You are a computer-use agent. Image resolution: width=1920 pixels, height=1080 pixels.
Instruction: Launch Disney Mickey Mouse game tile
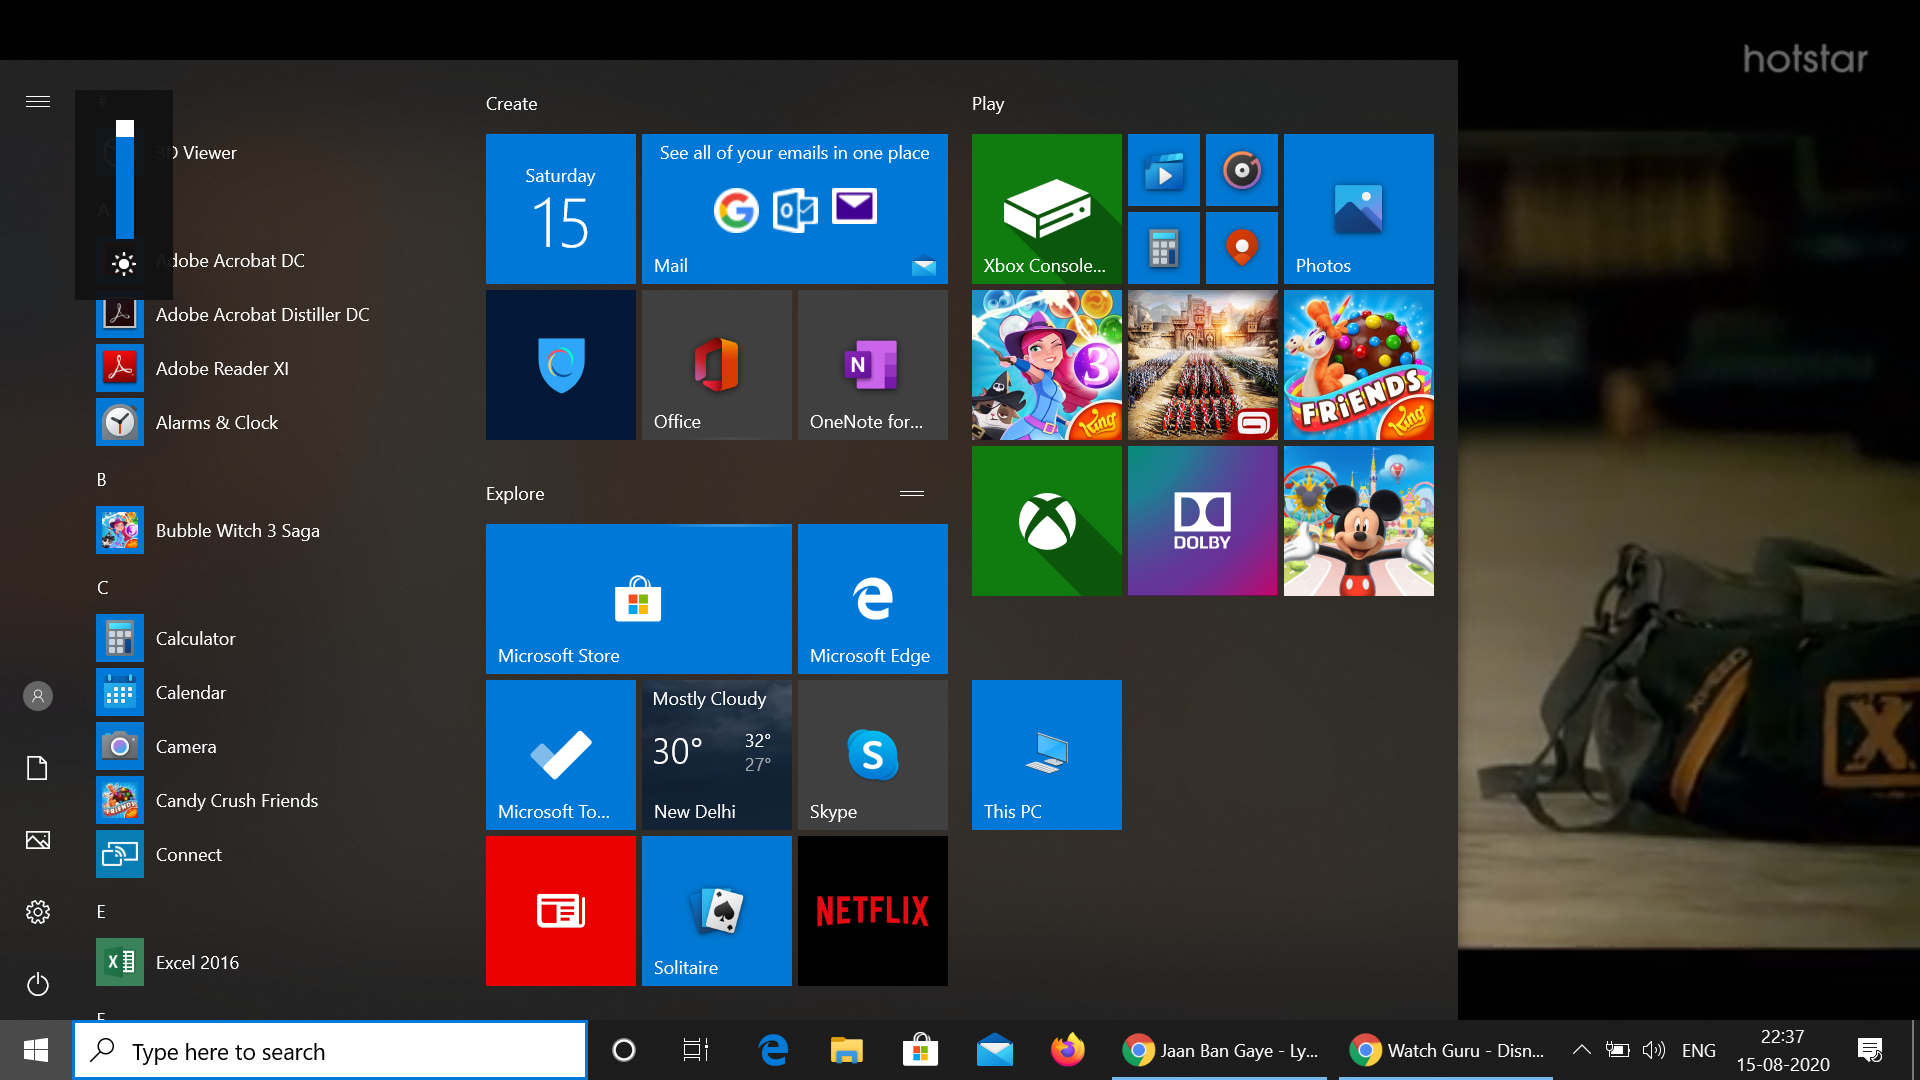1359,521
